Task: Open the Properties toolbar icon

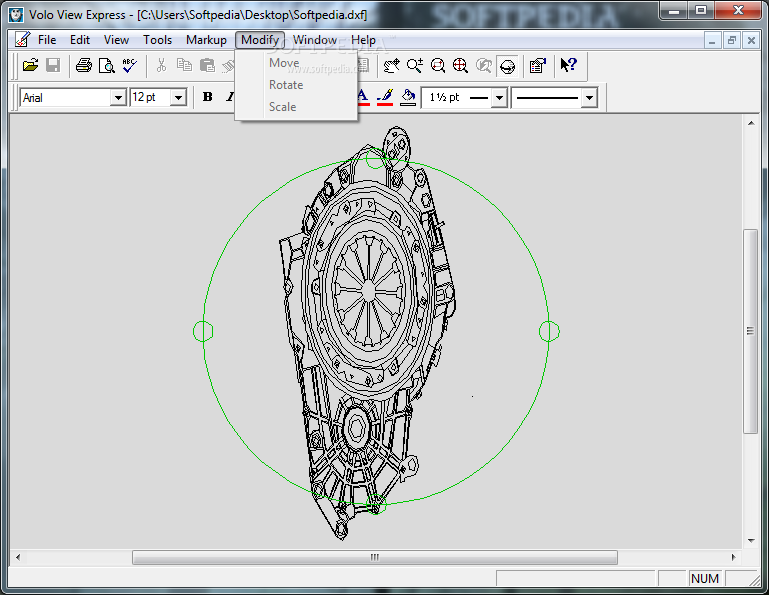Action: point(538,65)
